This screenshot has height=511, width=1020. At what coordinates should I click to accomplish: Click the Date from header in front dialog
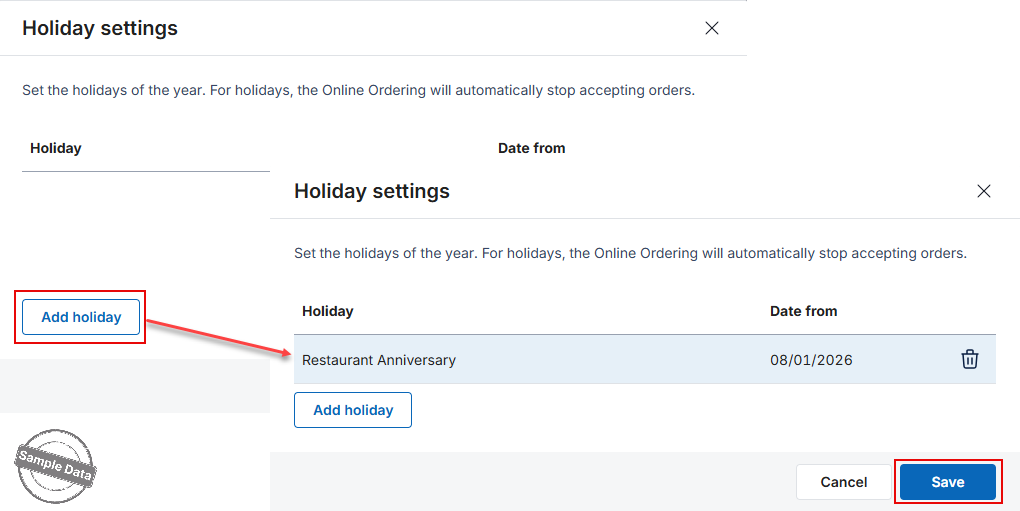click(x=803, y=311)
